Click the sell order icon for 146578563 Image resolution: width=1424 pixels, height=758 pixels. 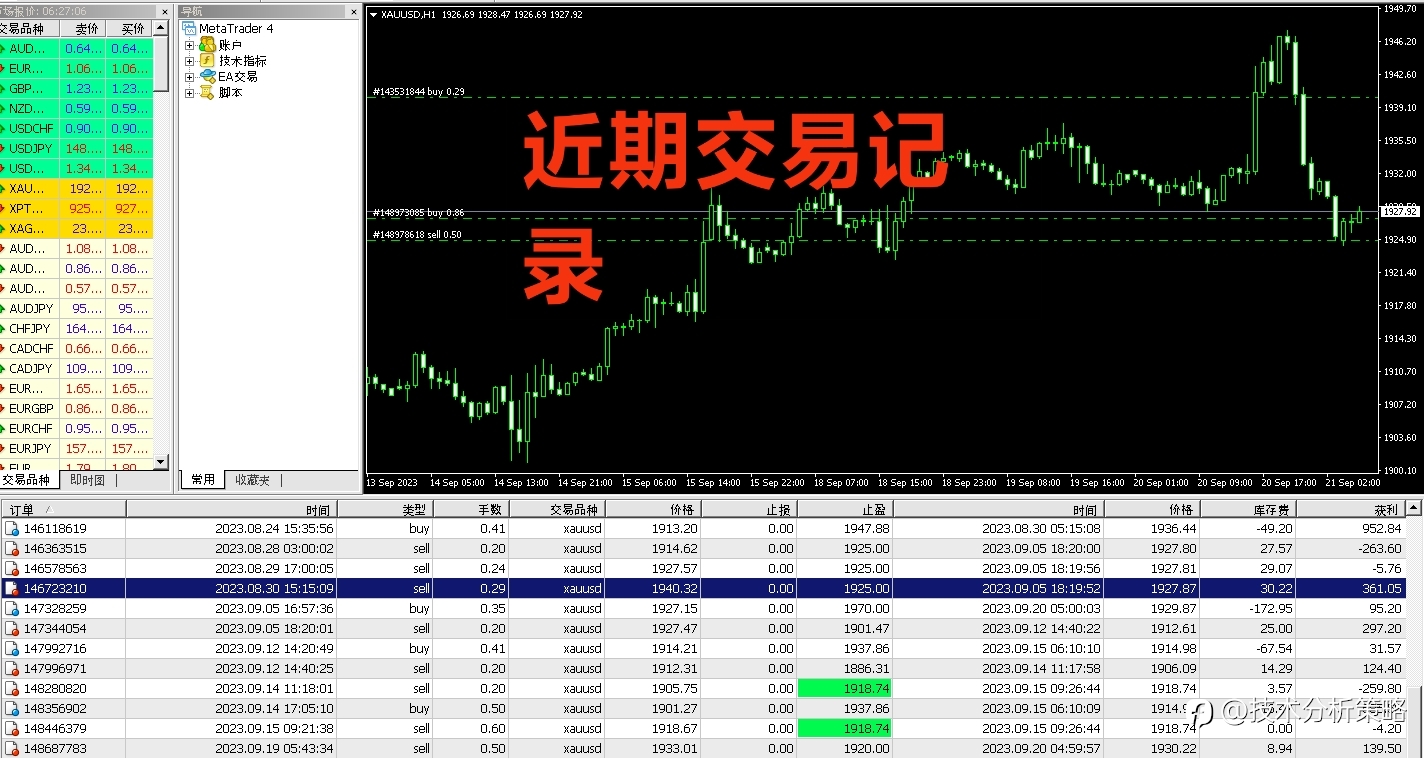pyautogui.click(x=12, y=568)
